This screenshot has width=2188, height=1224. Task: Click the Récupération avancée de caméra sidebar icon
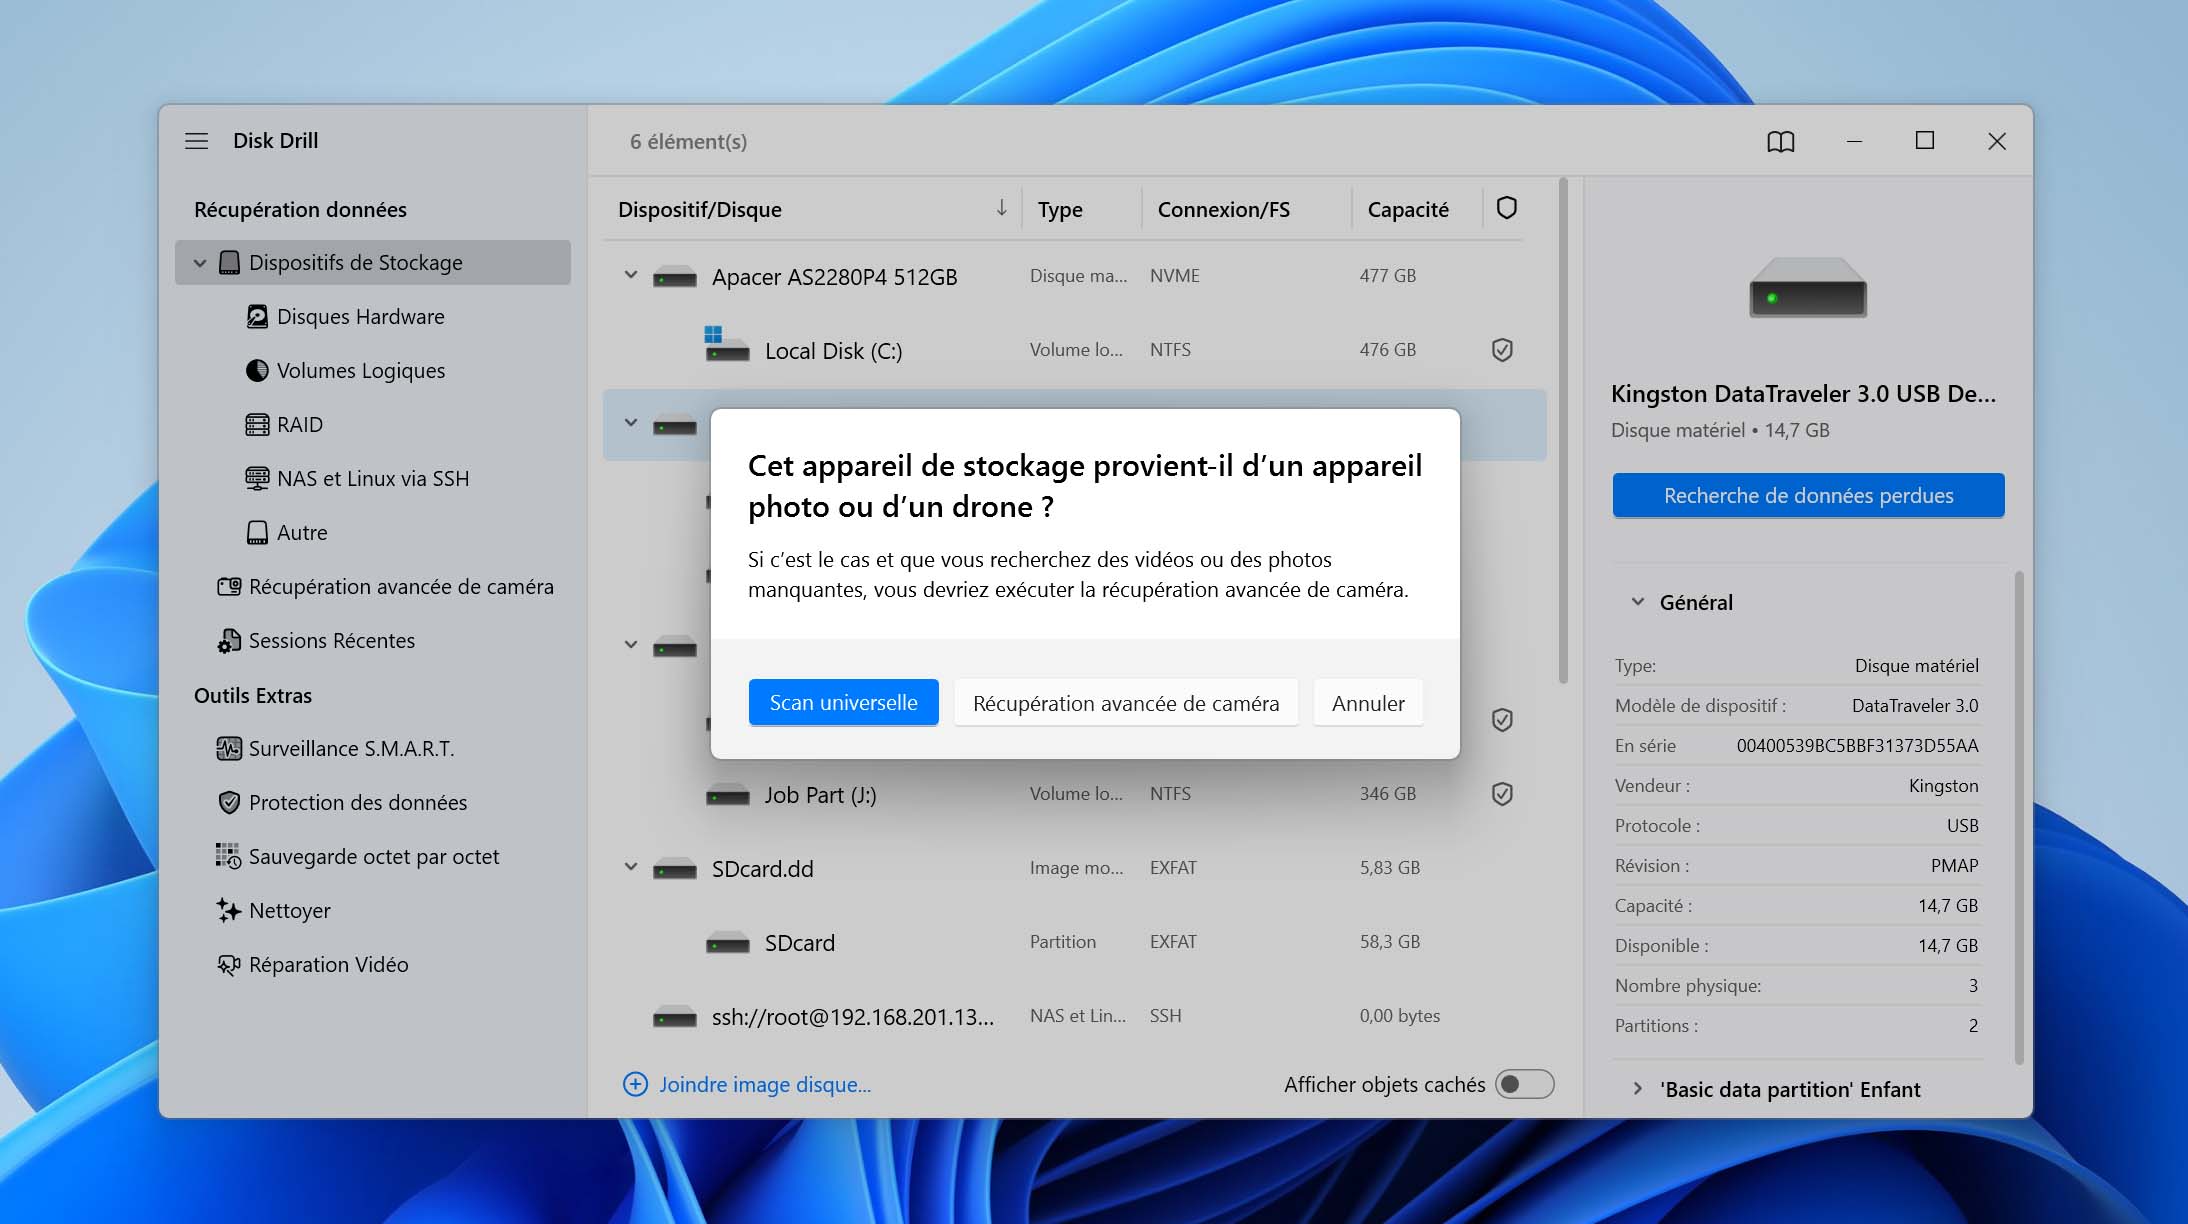click(x=229, y=587)
